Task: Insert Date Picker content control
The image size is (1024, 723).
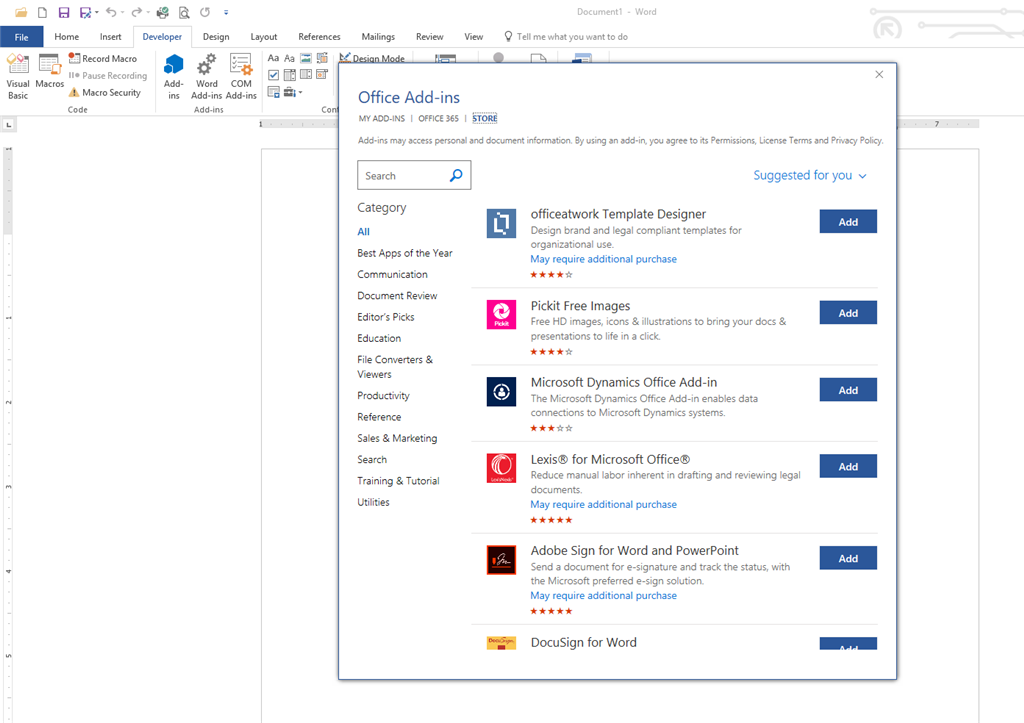Action: point(322,74)
